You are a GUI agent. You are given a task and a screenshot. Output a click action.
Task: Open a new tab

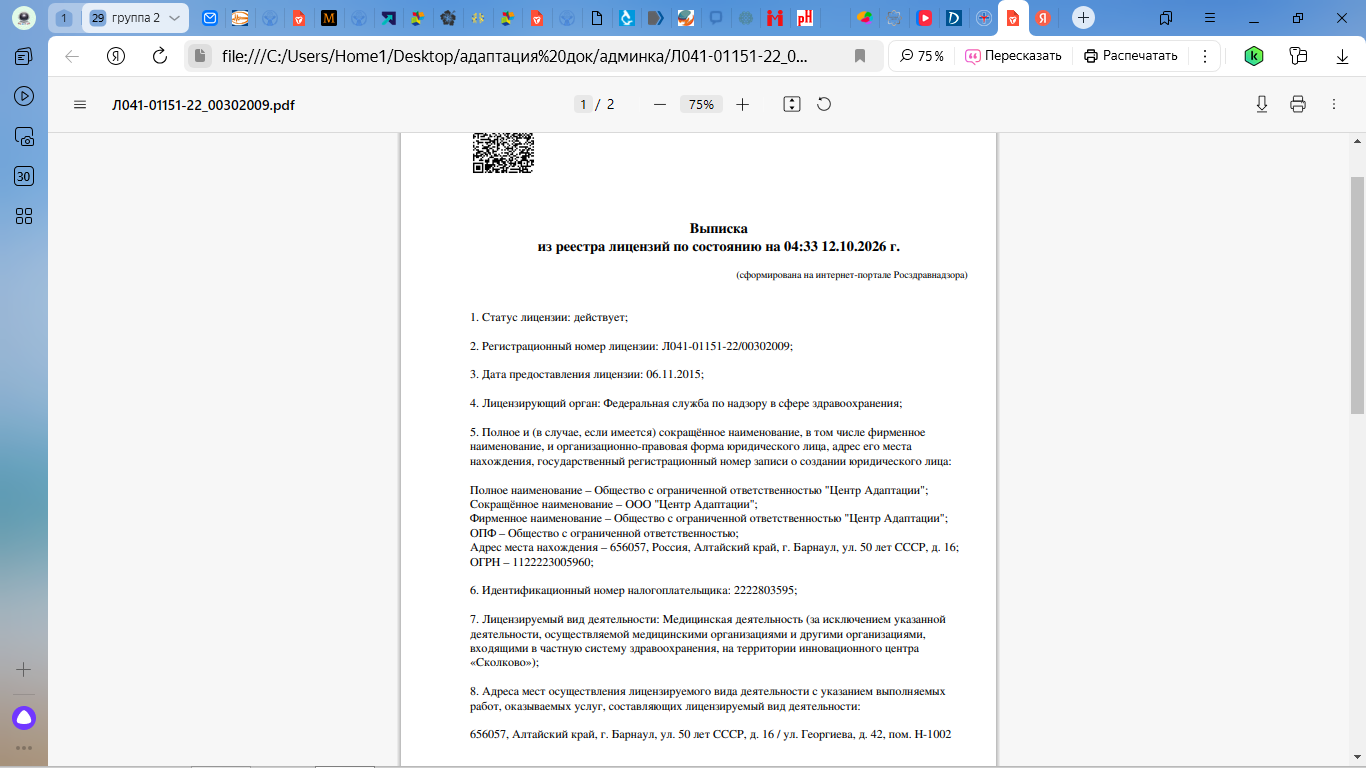(1083, 18)
